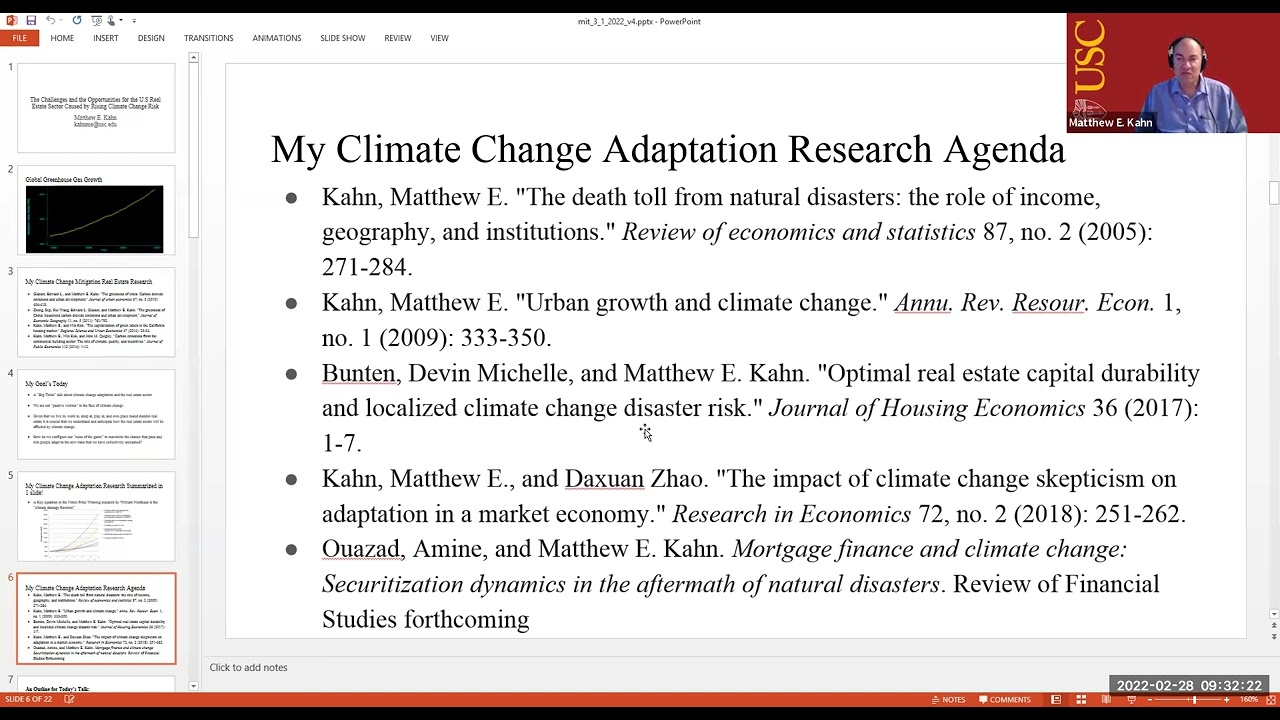Image resolution: width=1280 pixels, height=720 pixels.
Task: Start slideshow from beginning icon in quick access
Action: (97, 20)
